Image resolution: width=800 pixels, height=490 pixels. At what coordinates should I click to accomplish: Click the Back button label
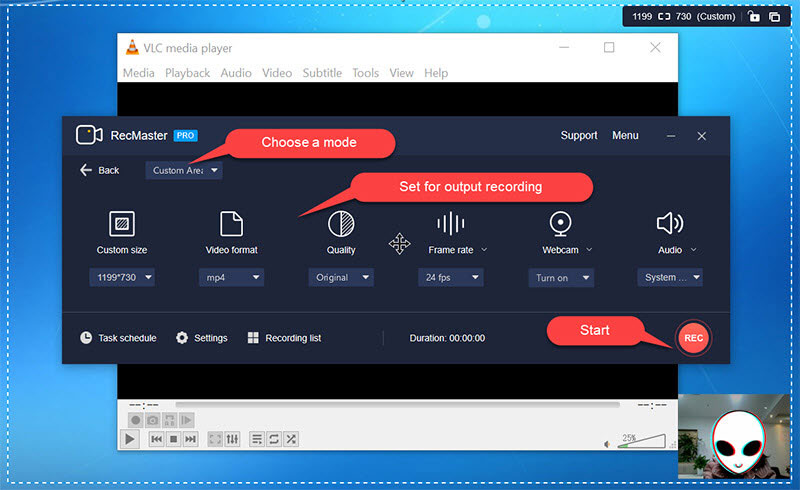109,170
